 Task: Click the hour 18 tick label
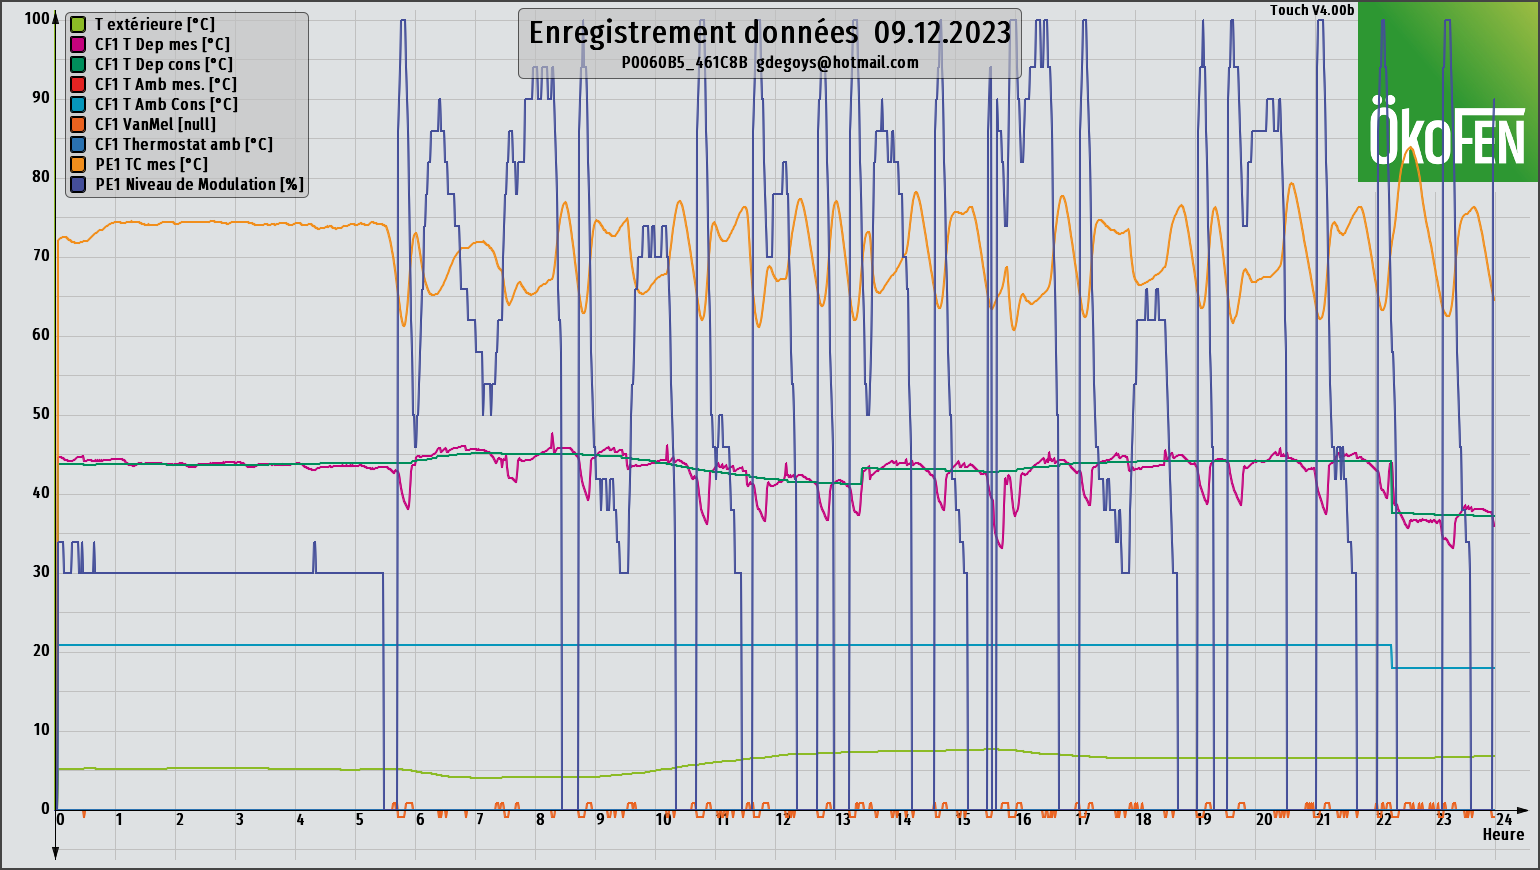coord(1143,819)
